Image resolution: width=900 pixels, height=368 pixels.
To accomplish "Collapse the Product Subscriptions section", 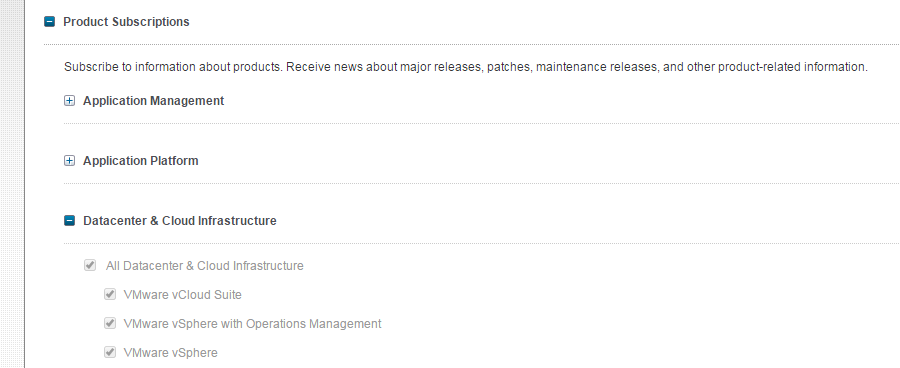I will [x=49, y=22].
